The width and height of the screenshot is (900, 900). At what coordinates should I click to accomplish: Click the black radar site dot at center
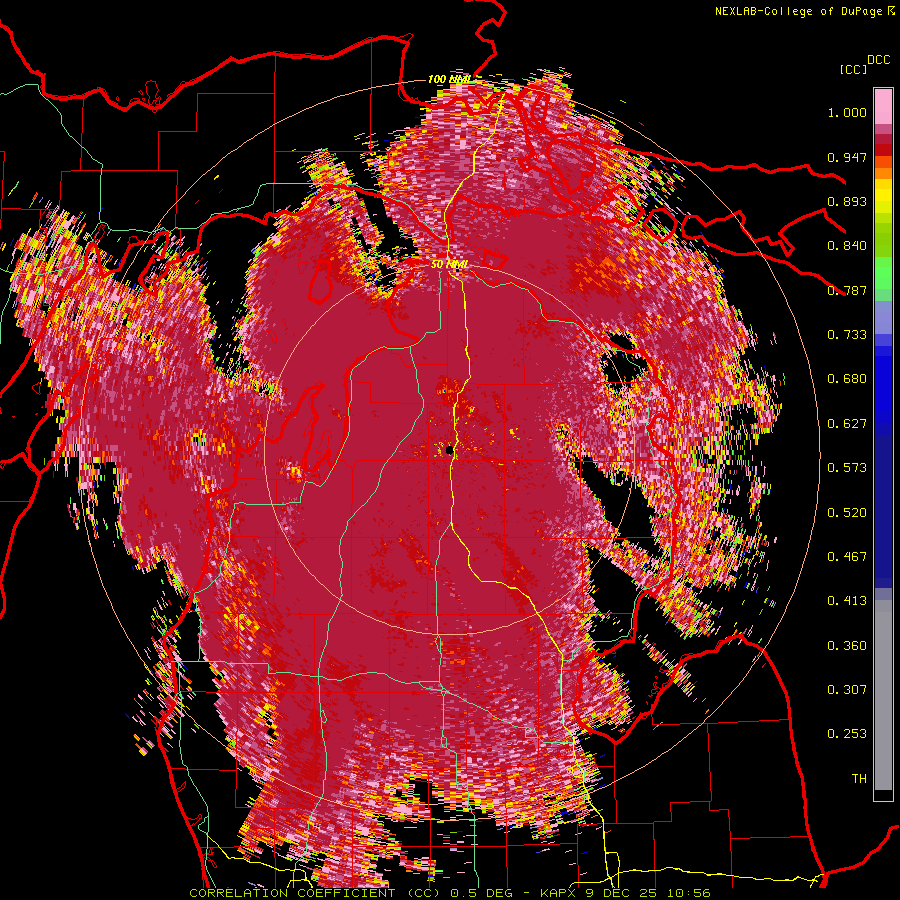pos(450,451)
